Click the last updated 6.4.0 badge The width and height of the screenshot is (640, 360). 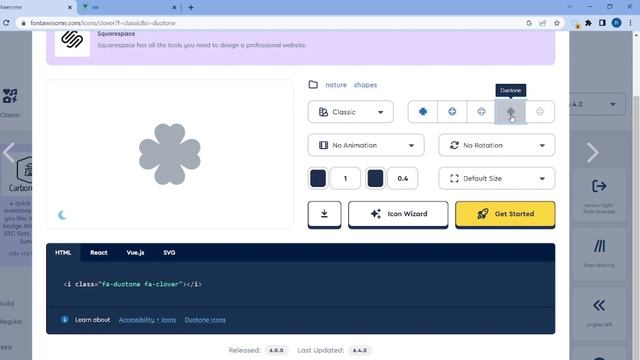tap(360, 350)
